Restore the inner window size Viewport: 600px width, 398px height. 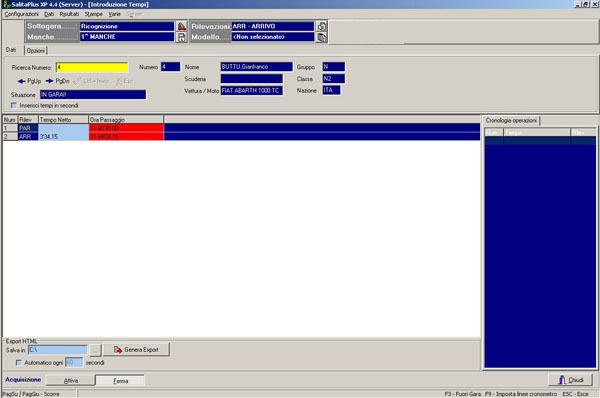coord(586,4)
